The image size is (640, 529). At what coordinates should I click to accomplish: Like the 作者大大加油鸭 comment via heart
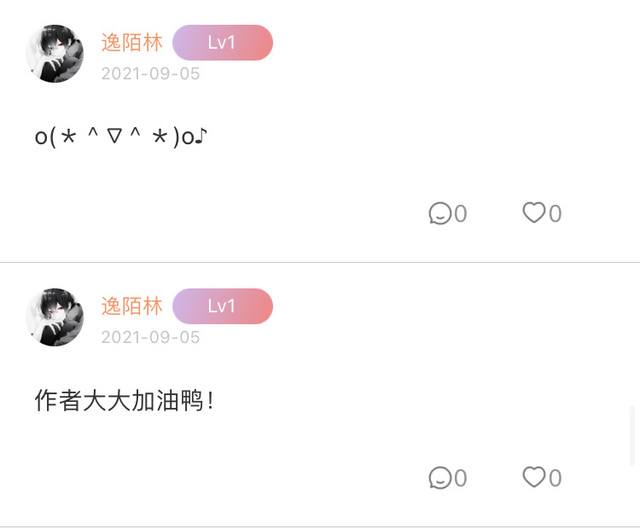[x=534, y=477]
